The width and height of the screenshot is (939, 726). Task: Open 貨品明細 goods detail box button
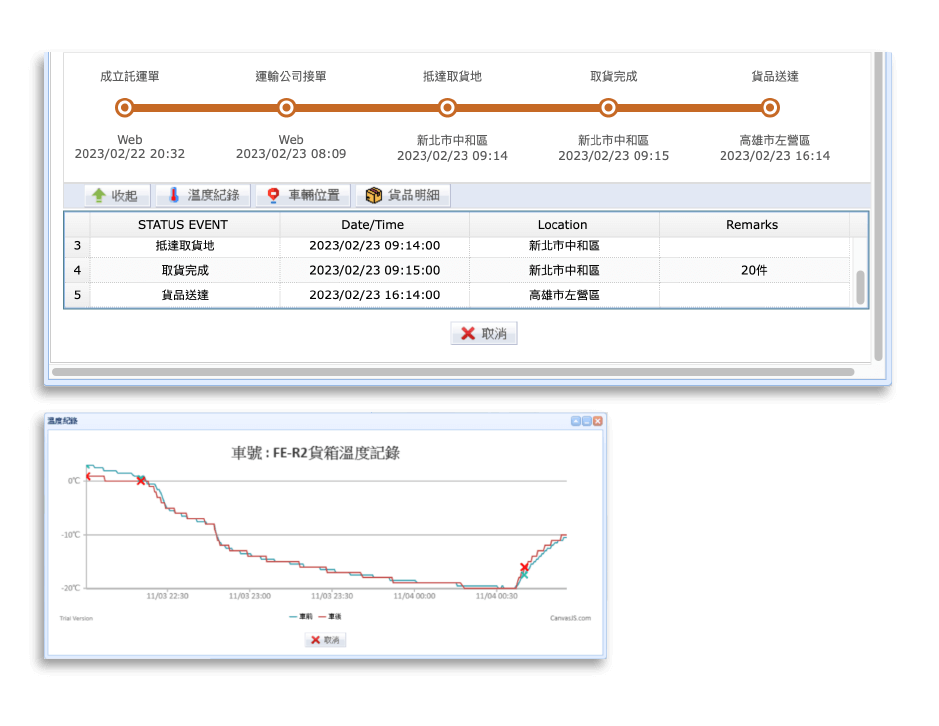click(x=403, y=196)
